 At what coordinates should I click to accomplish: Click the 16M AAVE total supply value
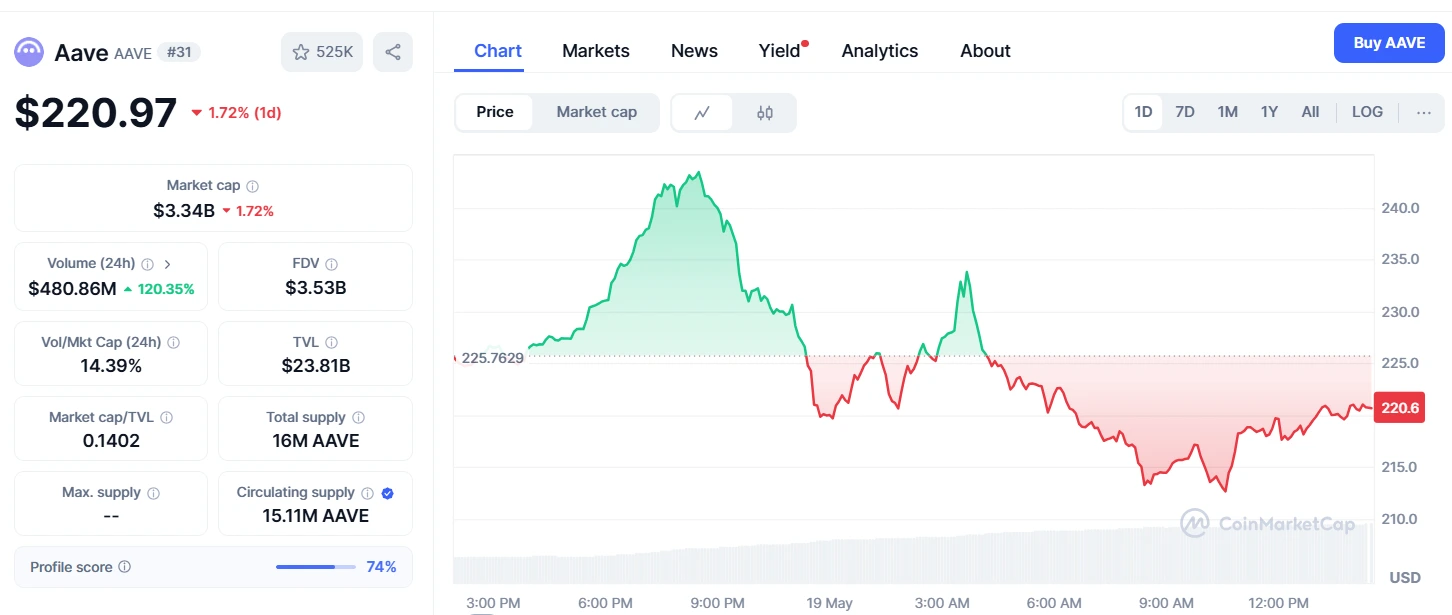coord(315,441)
